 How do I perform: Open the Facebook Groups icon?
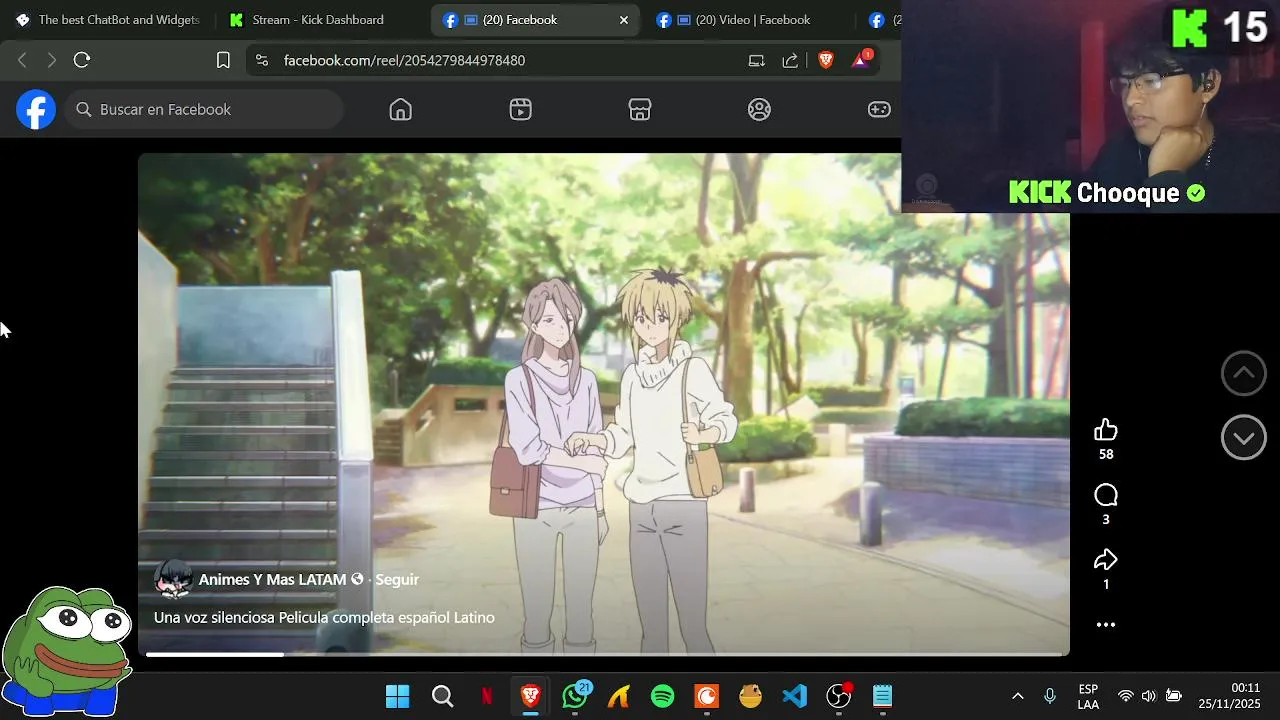pyautogui.click(x=760, y=110)
